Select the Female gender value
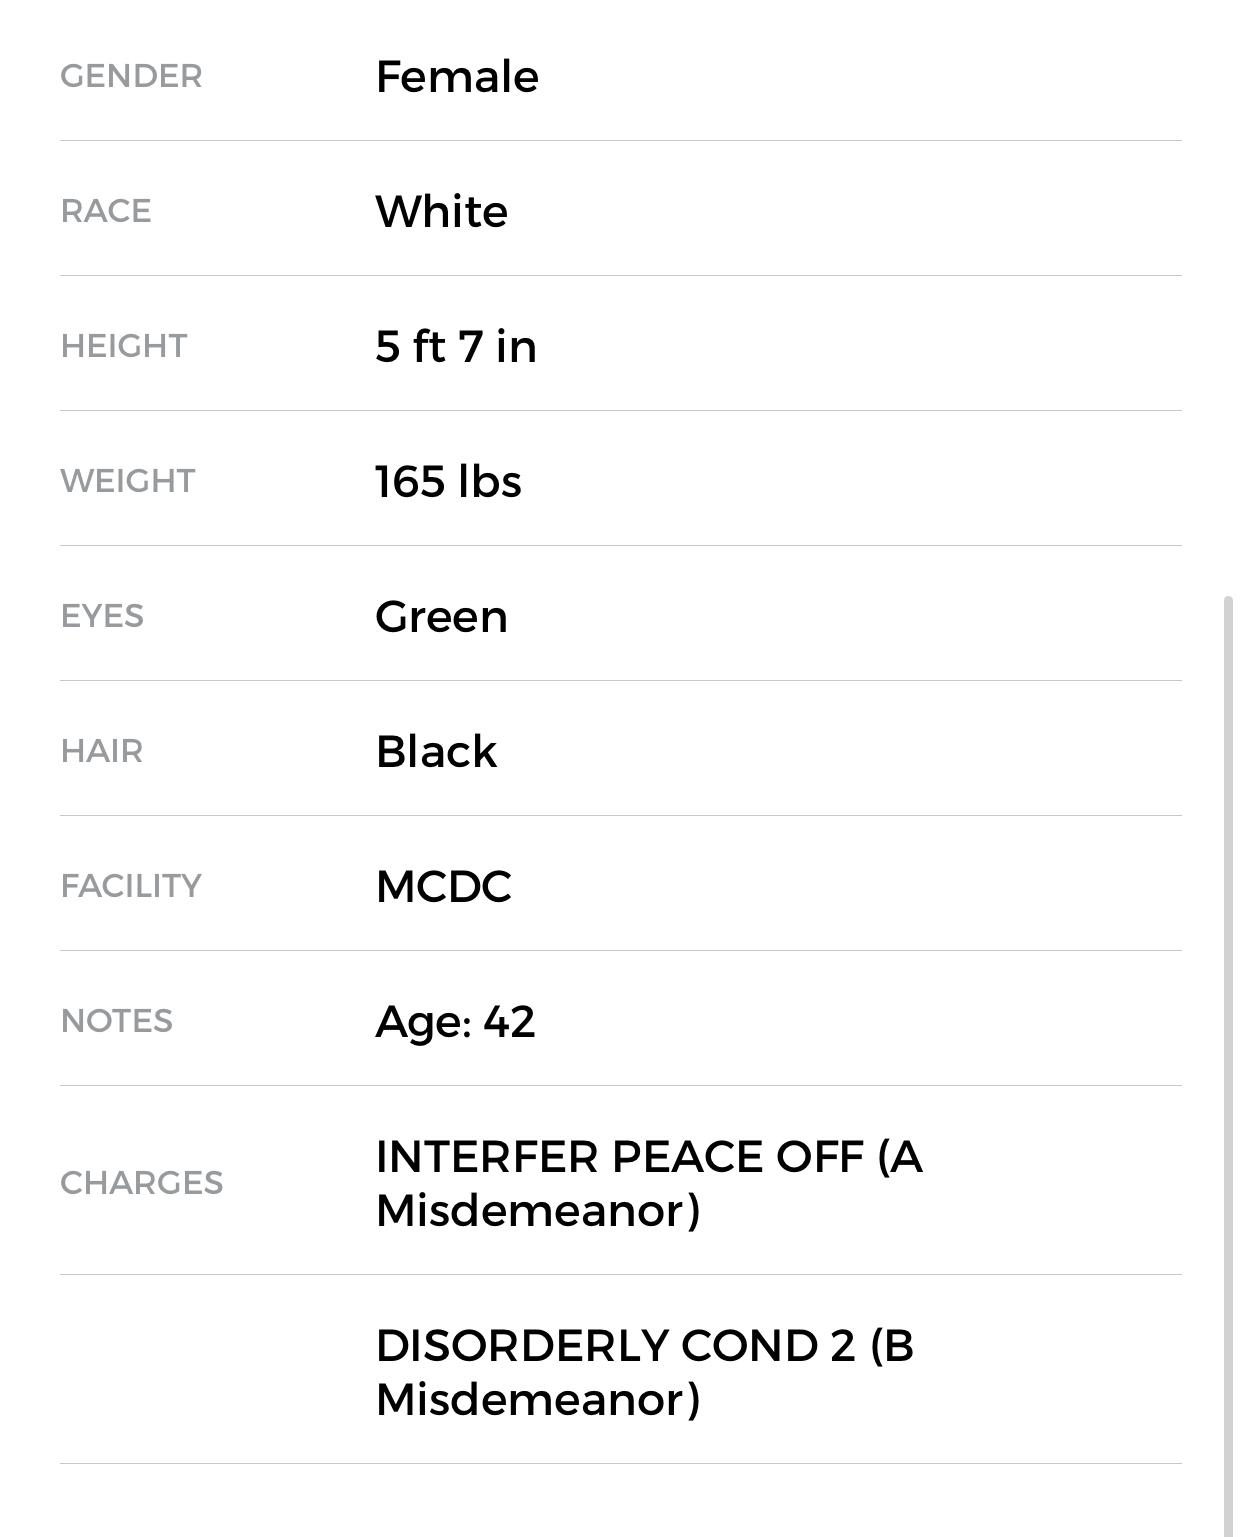Viewport: 1242px width, 1537px height. 457,76
